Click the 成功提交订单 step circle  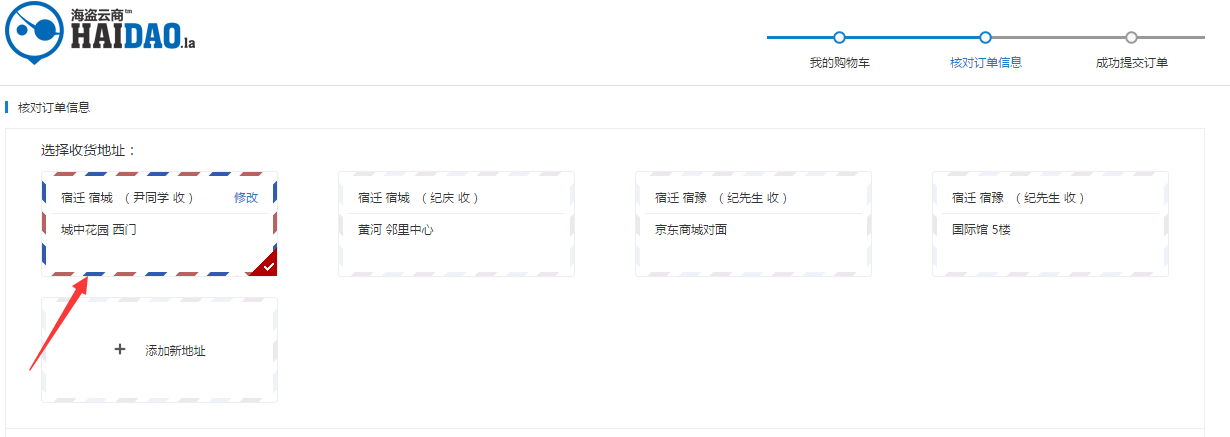point(1131,38)
